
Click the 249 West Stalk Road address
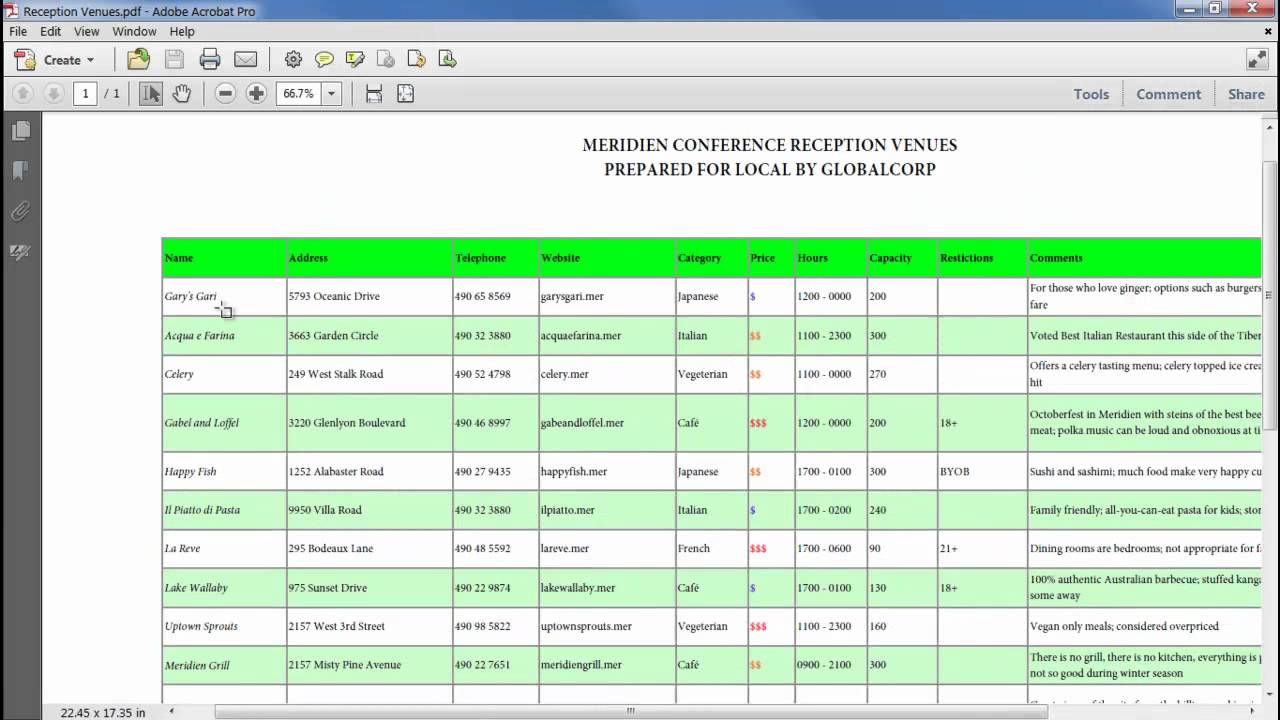coord(335,374)
